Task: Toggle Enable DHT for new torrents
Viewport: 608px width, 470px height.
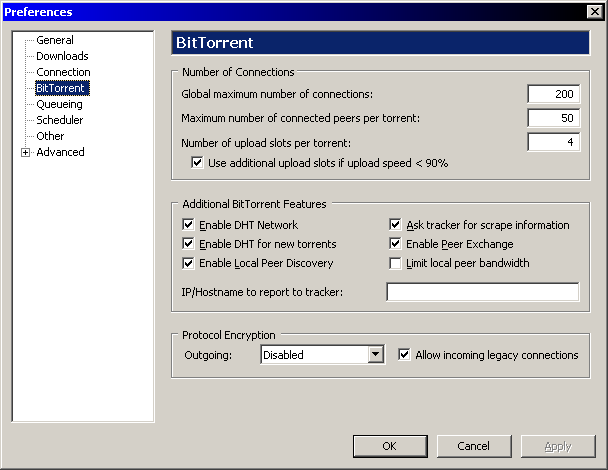Action: point(188,244)
